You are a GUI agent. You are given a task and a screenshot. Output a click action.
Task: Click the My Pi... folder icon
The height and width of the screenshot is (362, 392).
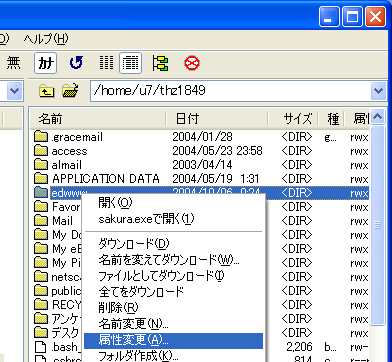(x=41, y=263)
